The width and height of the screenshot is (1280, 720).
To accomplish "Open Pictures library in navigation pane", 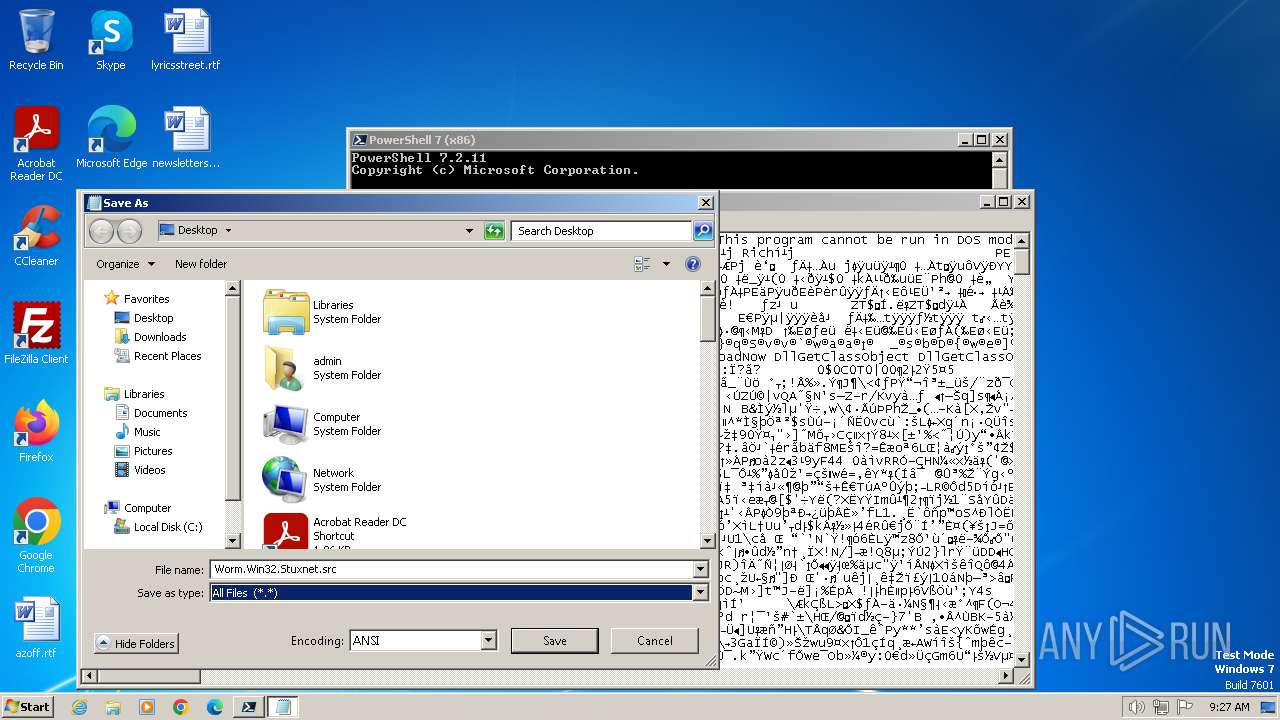I will 153,451.
